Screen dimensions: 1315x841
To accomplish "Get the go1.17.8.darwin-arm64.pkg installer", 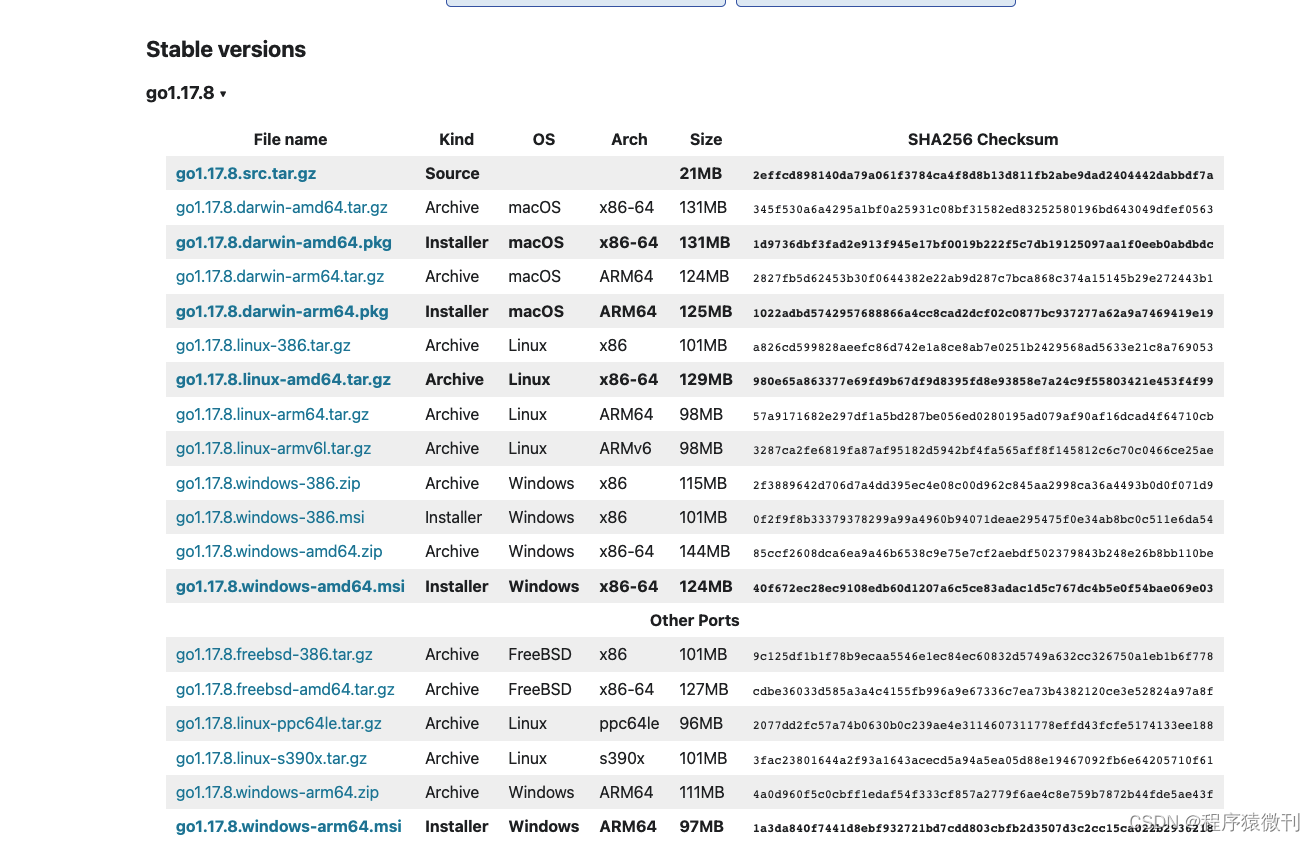I will pos(281,311).
